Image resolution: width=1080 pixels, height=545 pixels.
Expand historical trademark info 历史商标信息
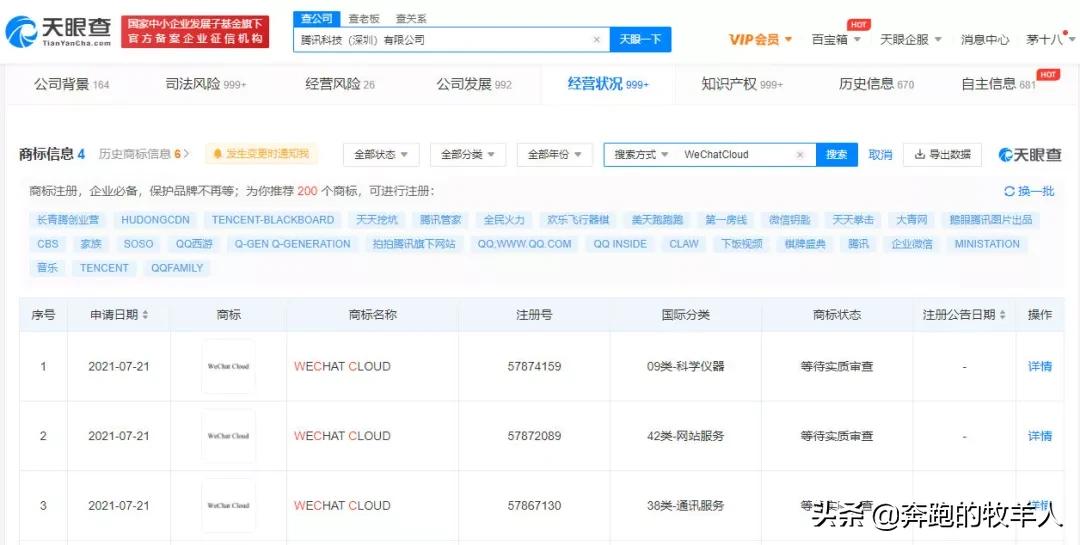point(144,154)
